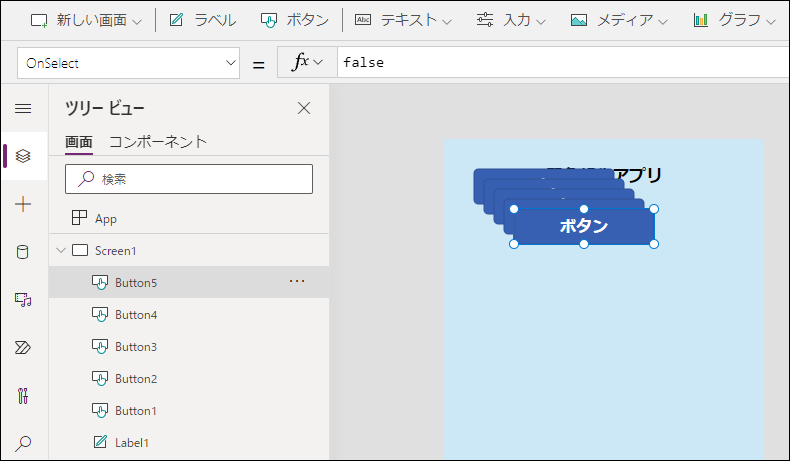Click the Button2 control icon in tree
Viewport: 790px width, 461px height.
(100, 378)
